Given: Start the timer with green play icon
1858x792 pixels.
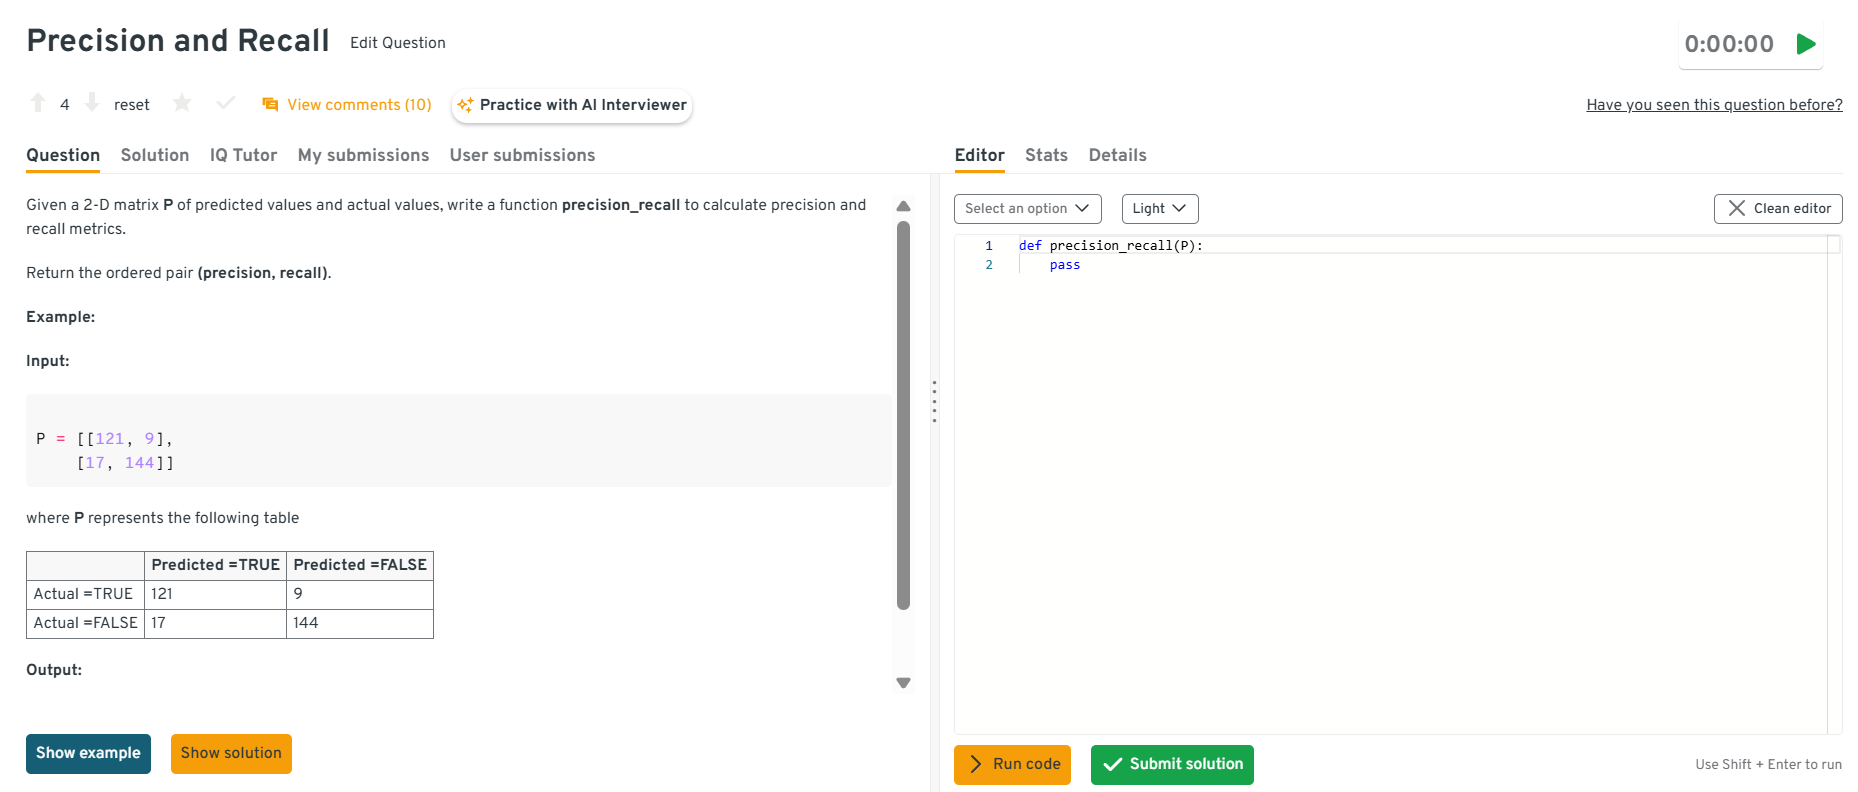Looking at the screenshot, I should coord(1805,44).
